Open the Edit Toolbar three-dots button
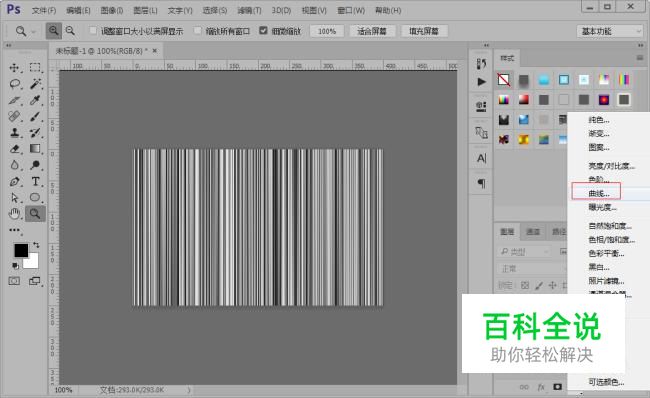The height and width of the screenshot is (398, 650). click(15, 230)
